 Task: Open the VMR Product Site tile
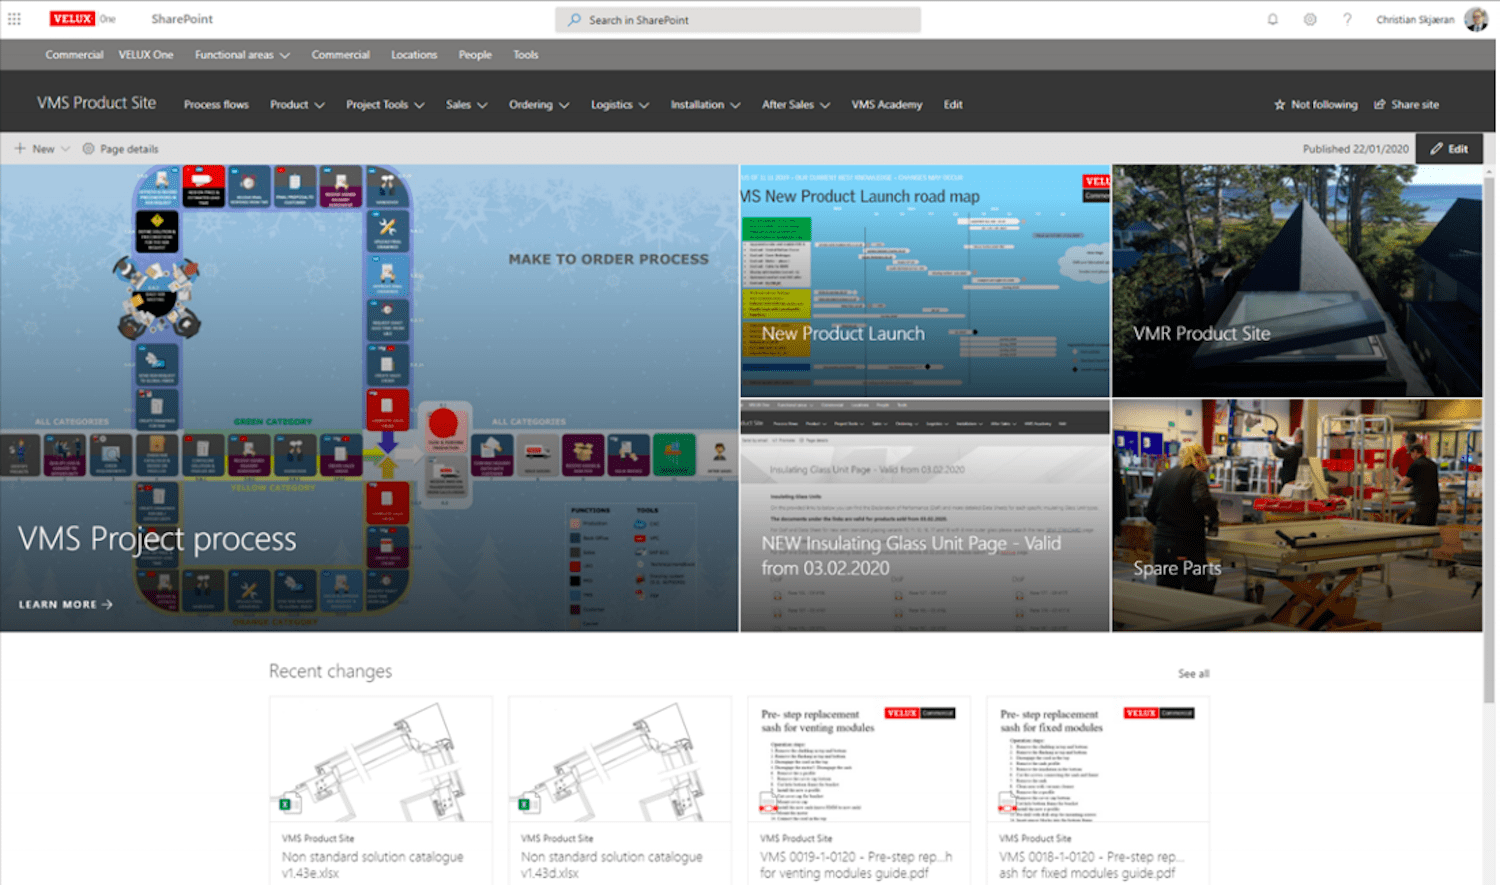pyautogui.click(x=1297, y=281)
